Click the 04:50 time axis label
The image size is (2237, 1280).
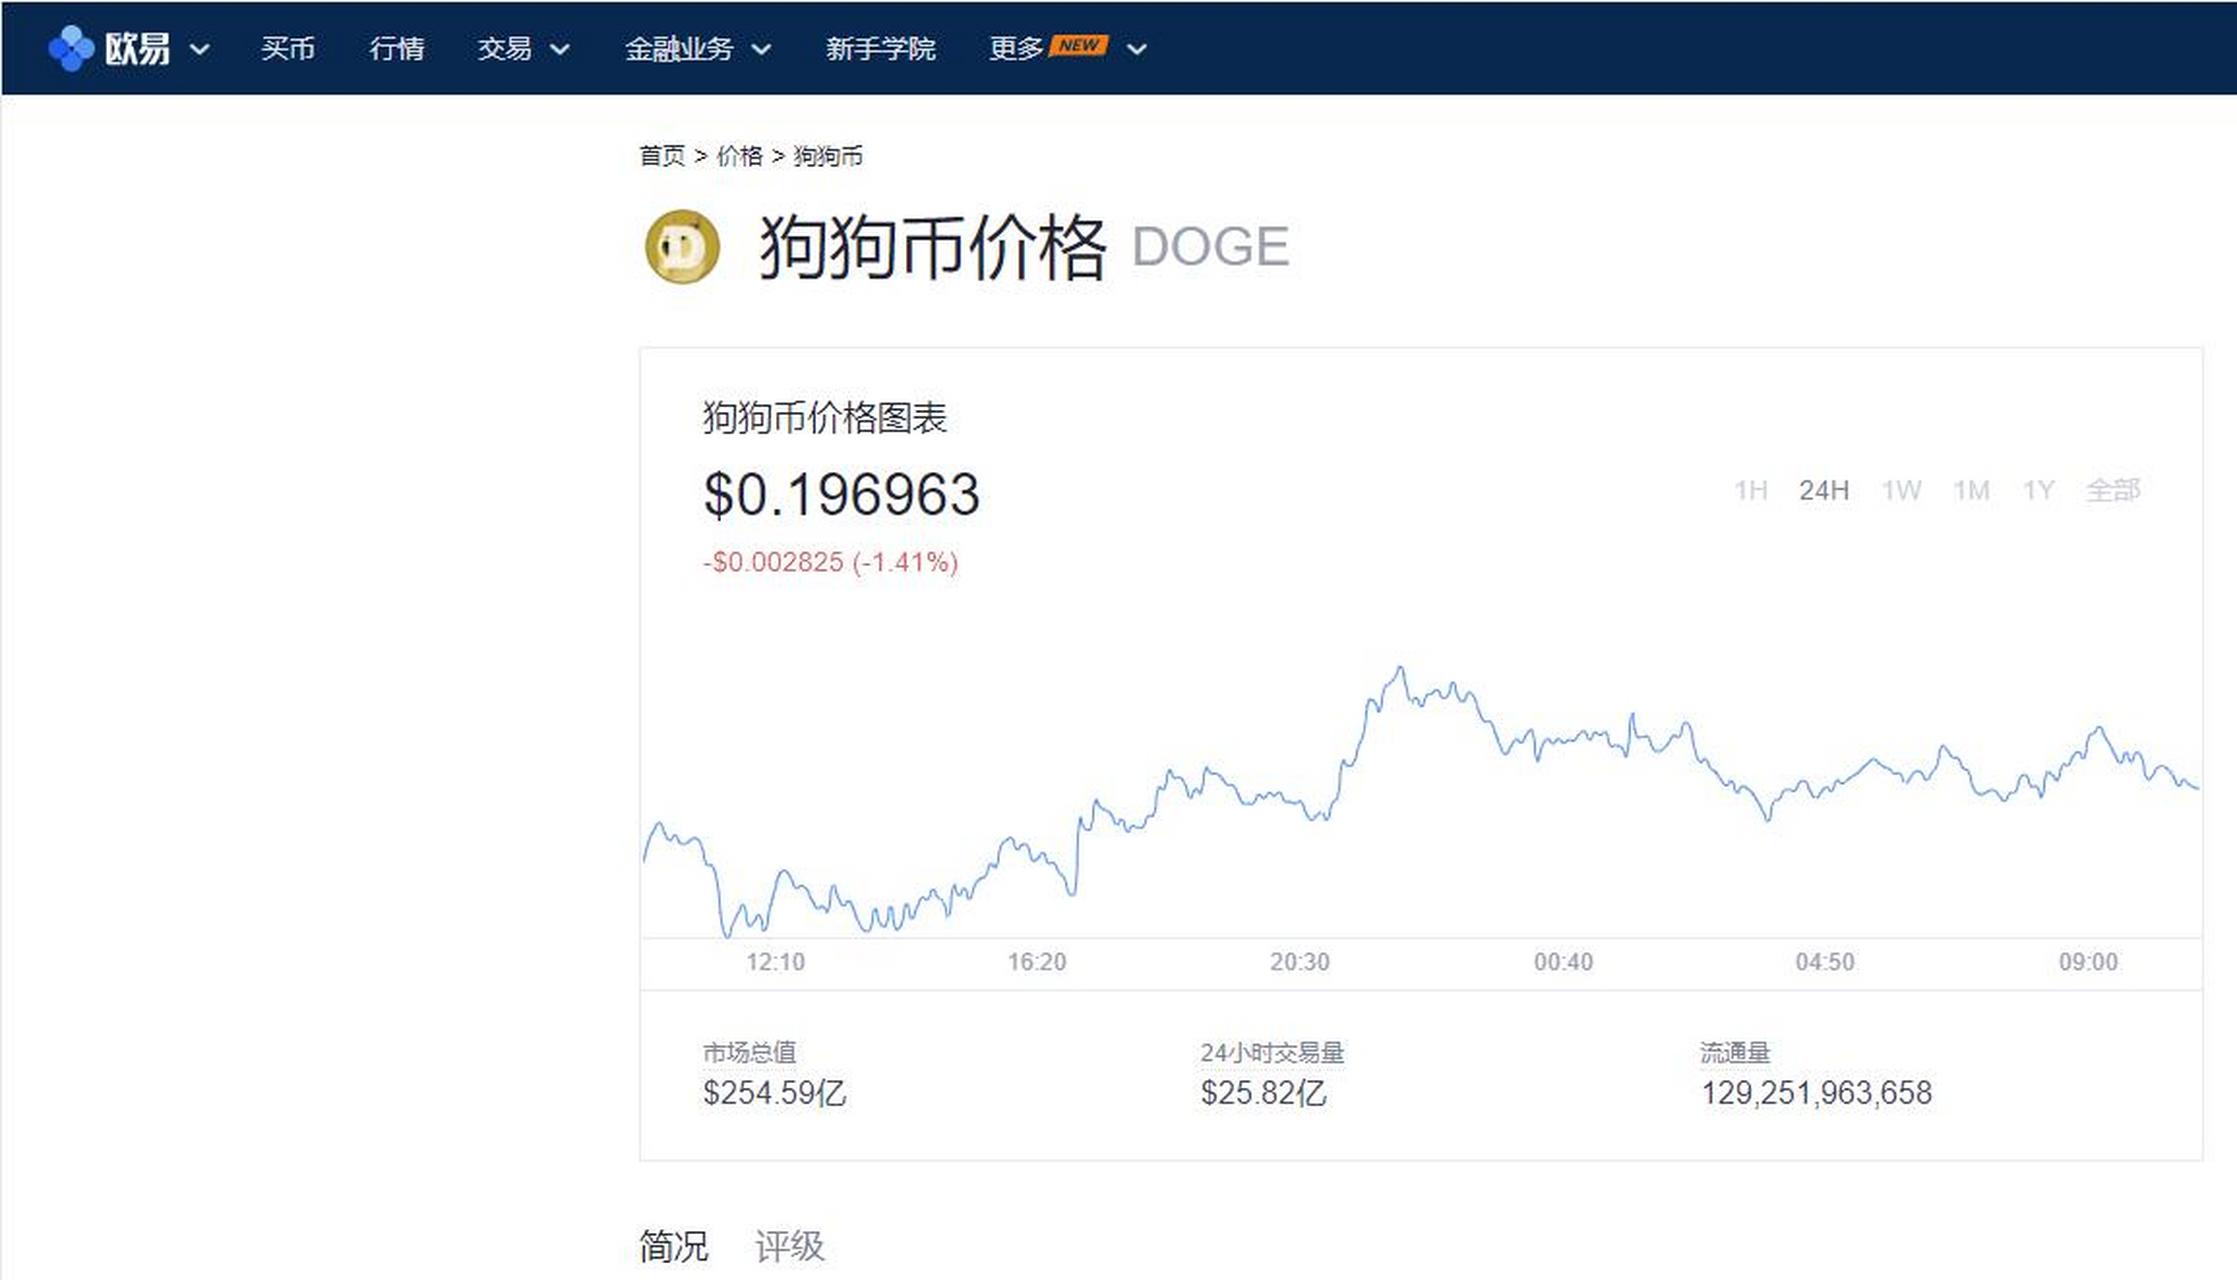[x=1825, y=962]
